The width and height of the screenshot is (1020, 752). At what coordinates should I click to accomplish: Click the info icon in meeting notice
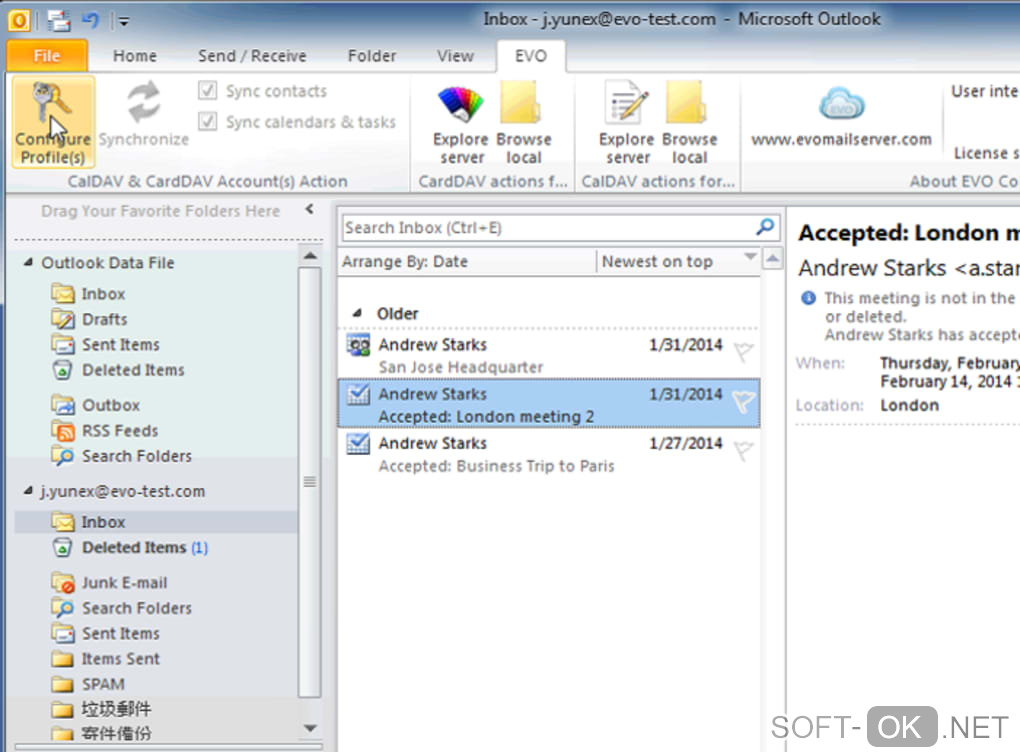pos(808,298)
